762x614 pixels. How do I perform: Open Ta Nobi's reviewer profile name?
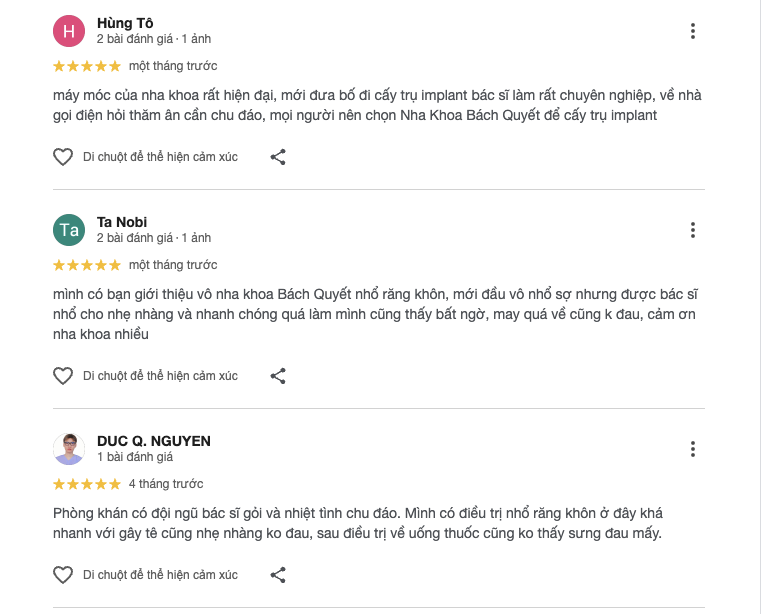(x=122, y=222)
